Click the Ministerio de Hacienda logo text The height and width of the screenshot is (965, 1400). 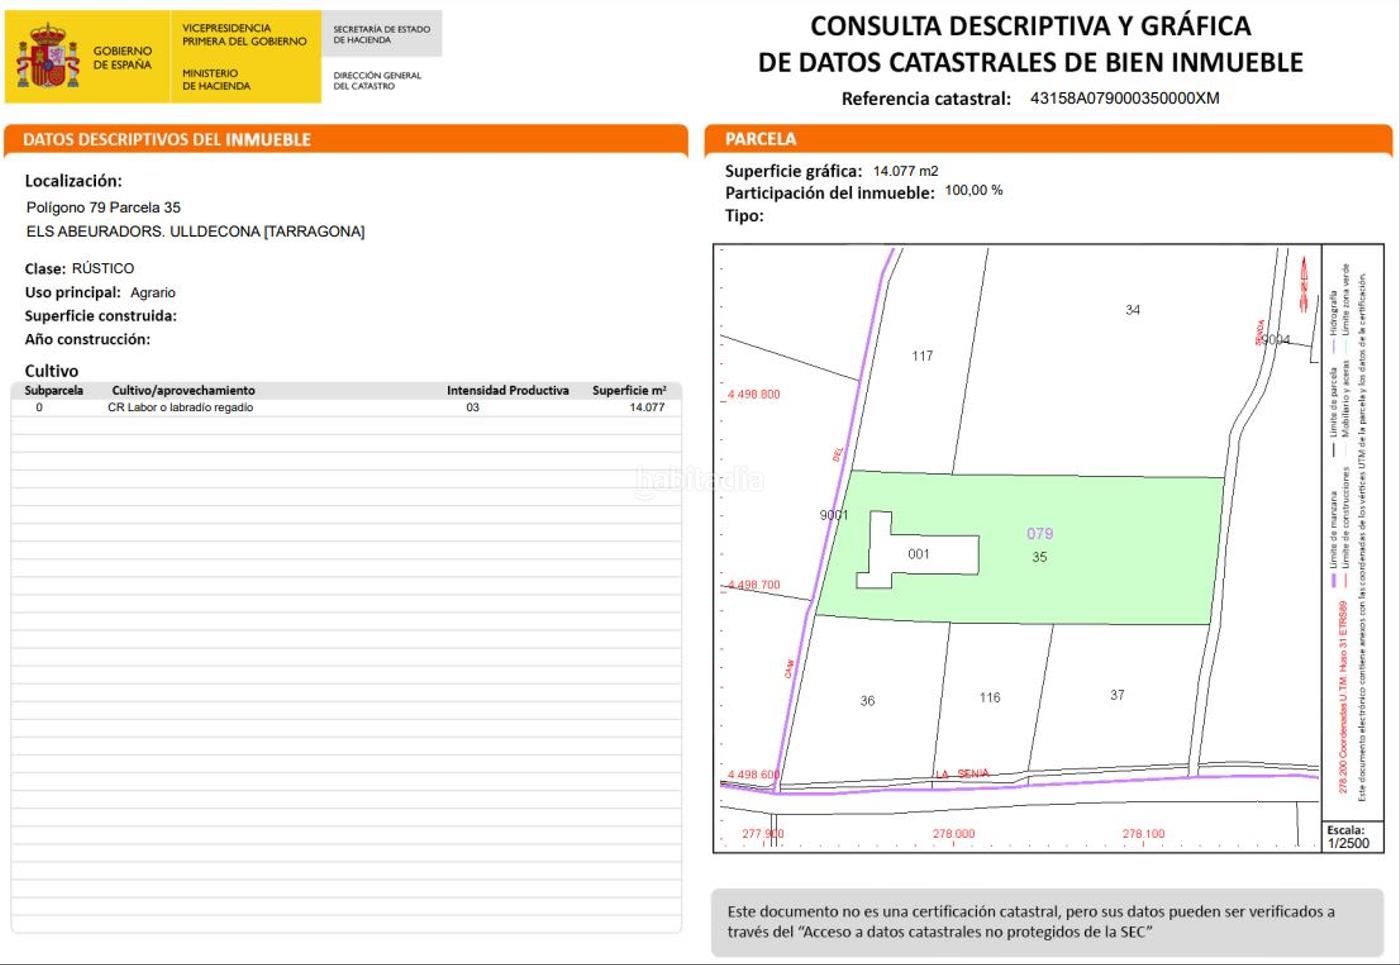pos(216,80)
